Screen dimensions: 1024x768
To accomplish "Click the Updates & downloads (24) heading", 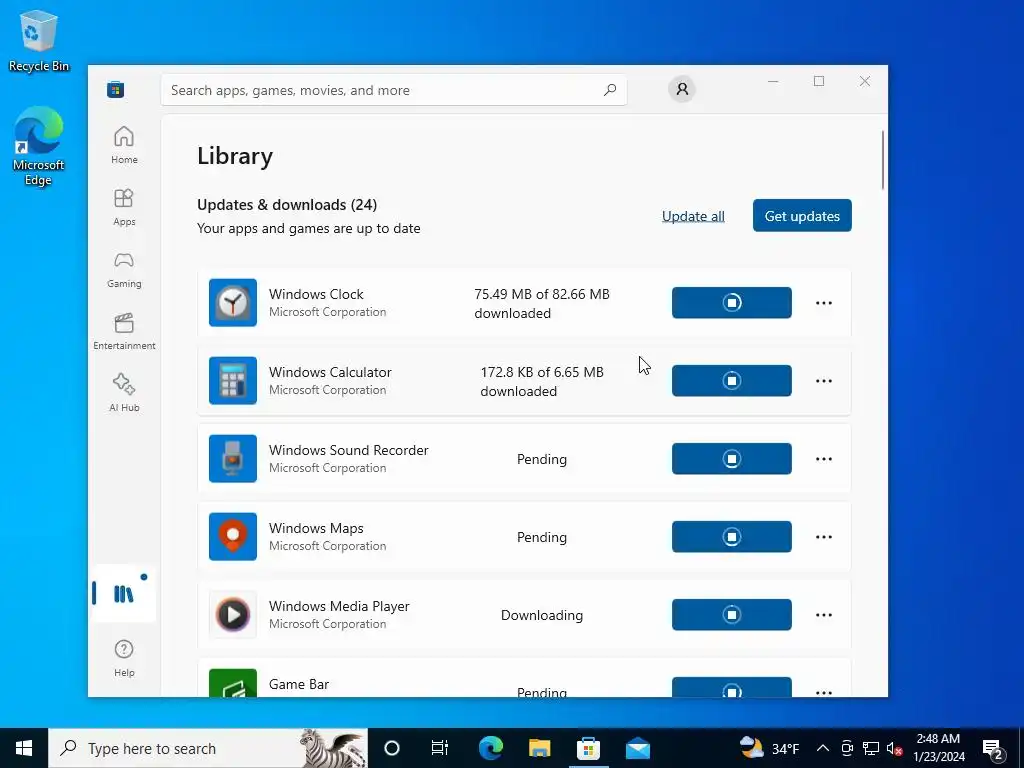I will coord(287,204).
